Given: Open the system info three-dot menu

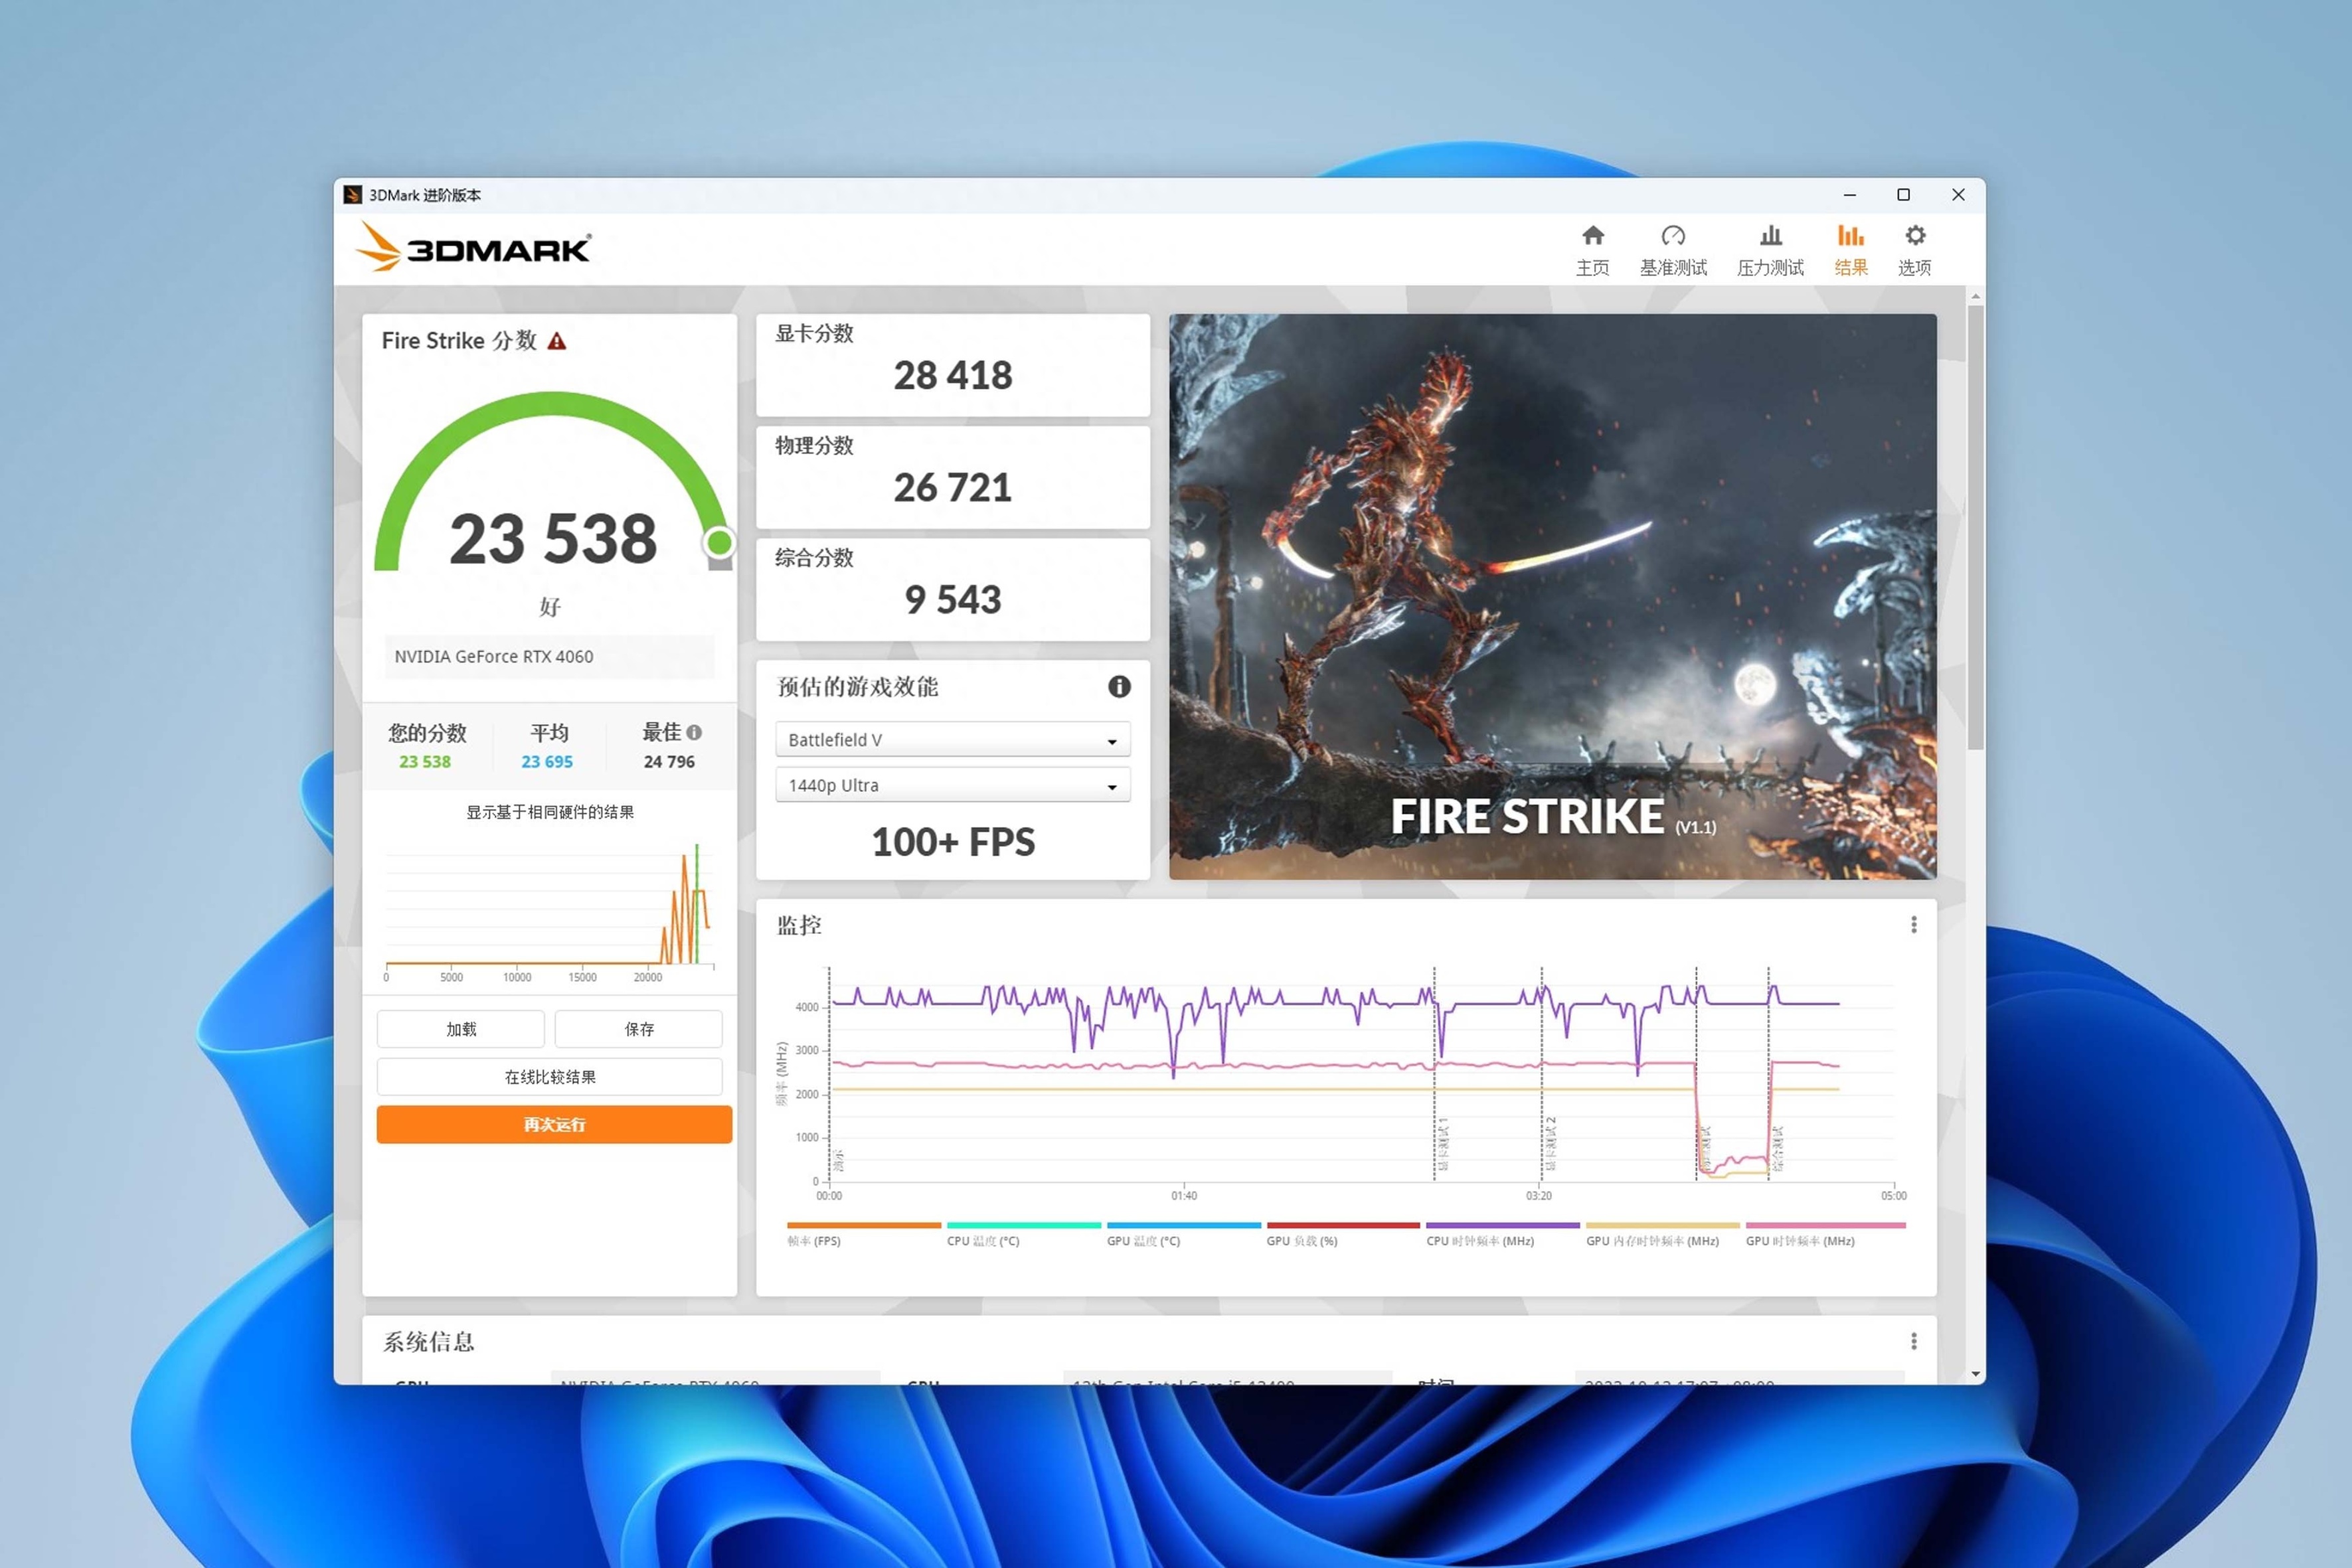Looking at the screenshot, I should tap(1913, 1341).
